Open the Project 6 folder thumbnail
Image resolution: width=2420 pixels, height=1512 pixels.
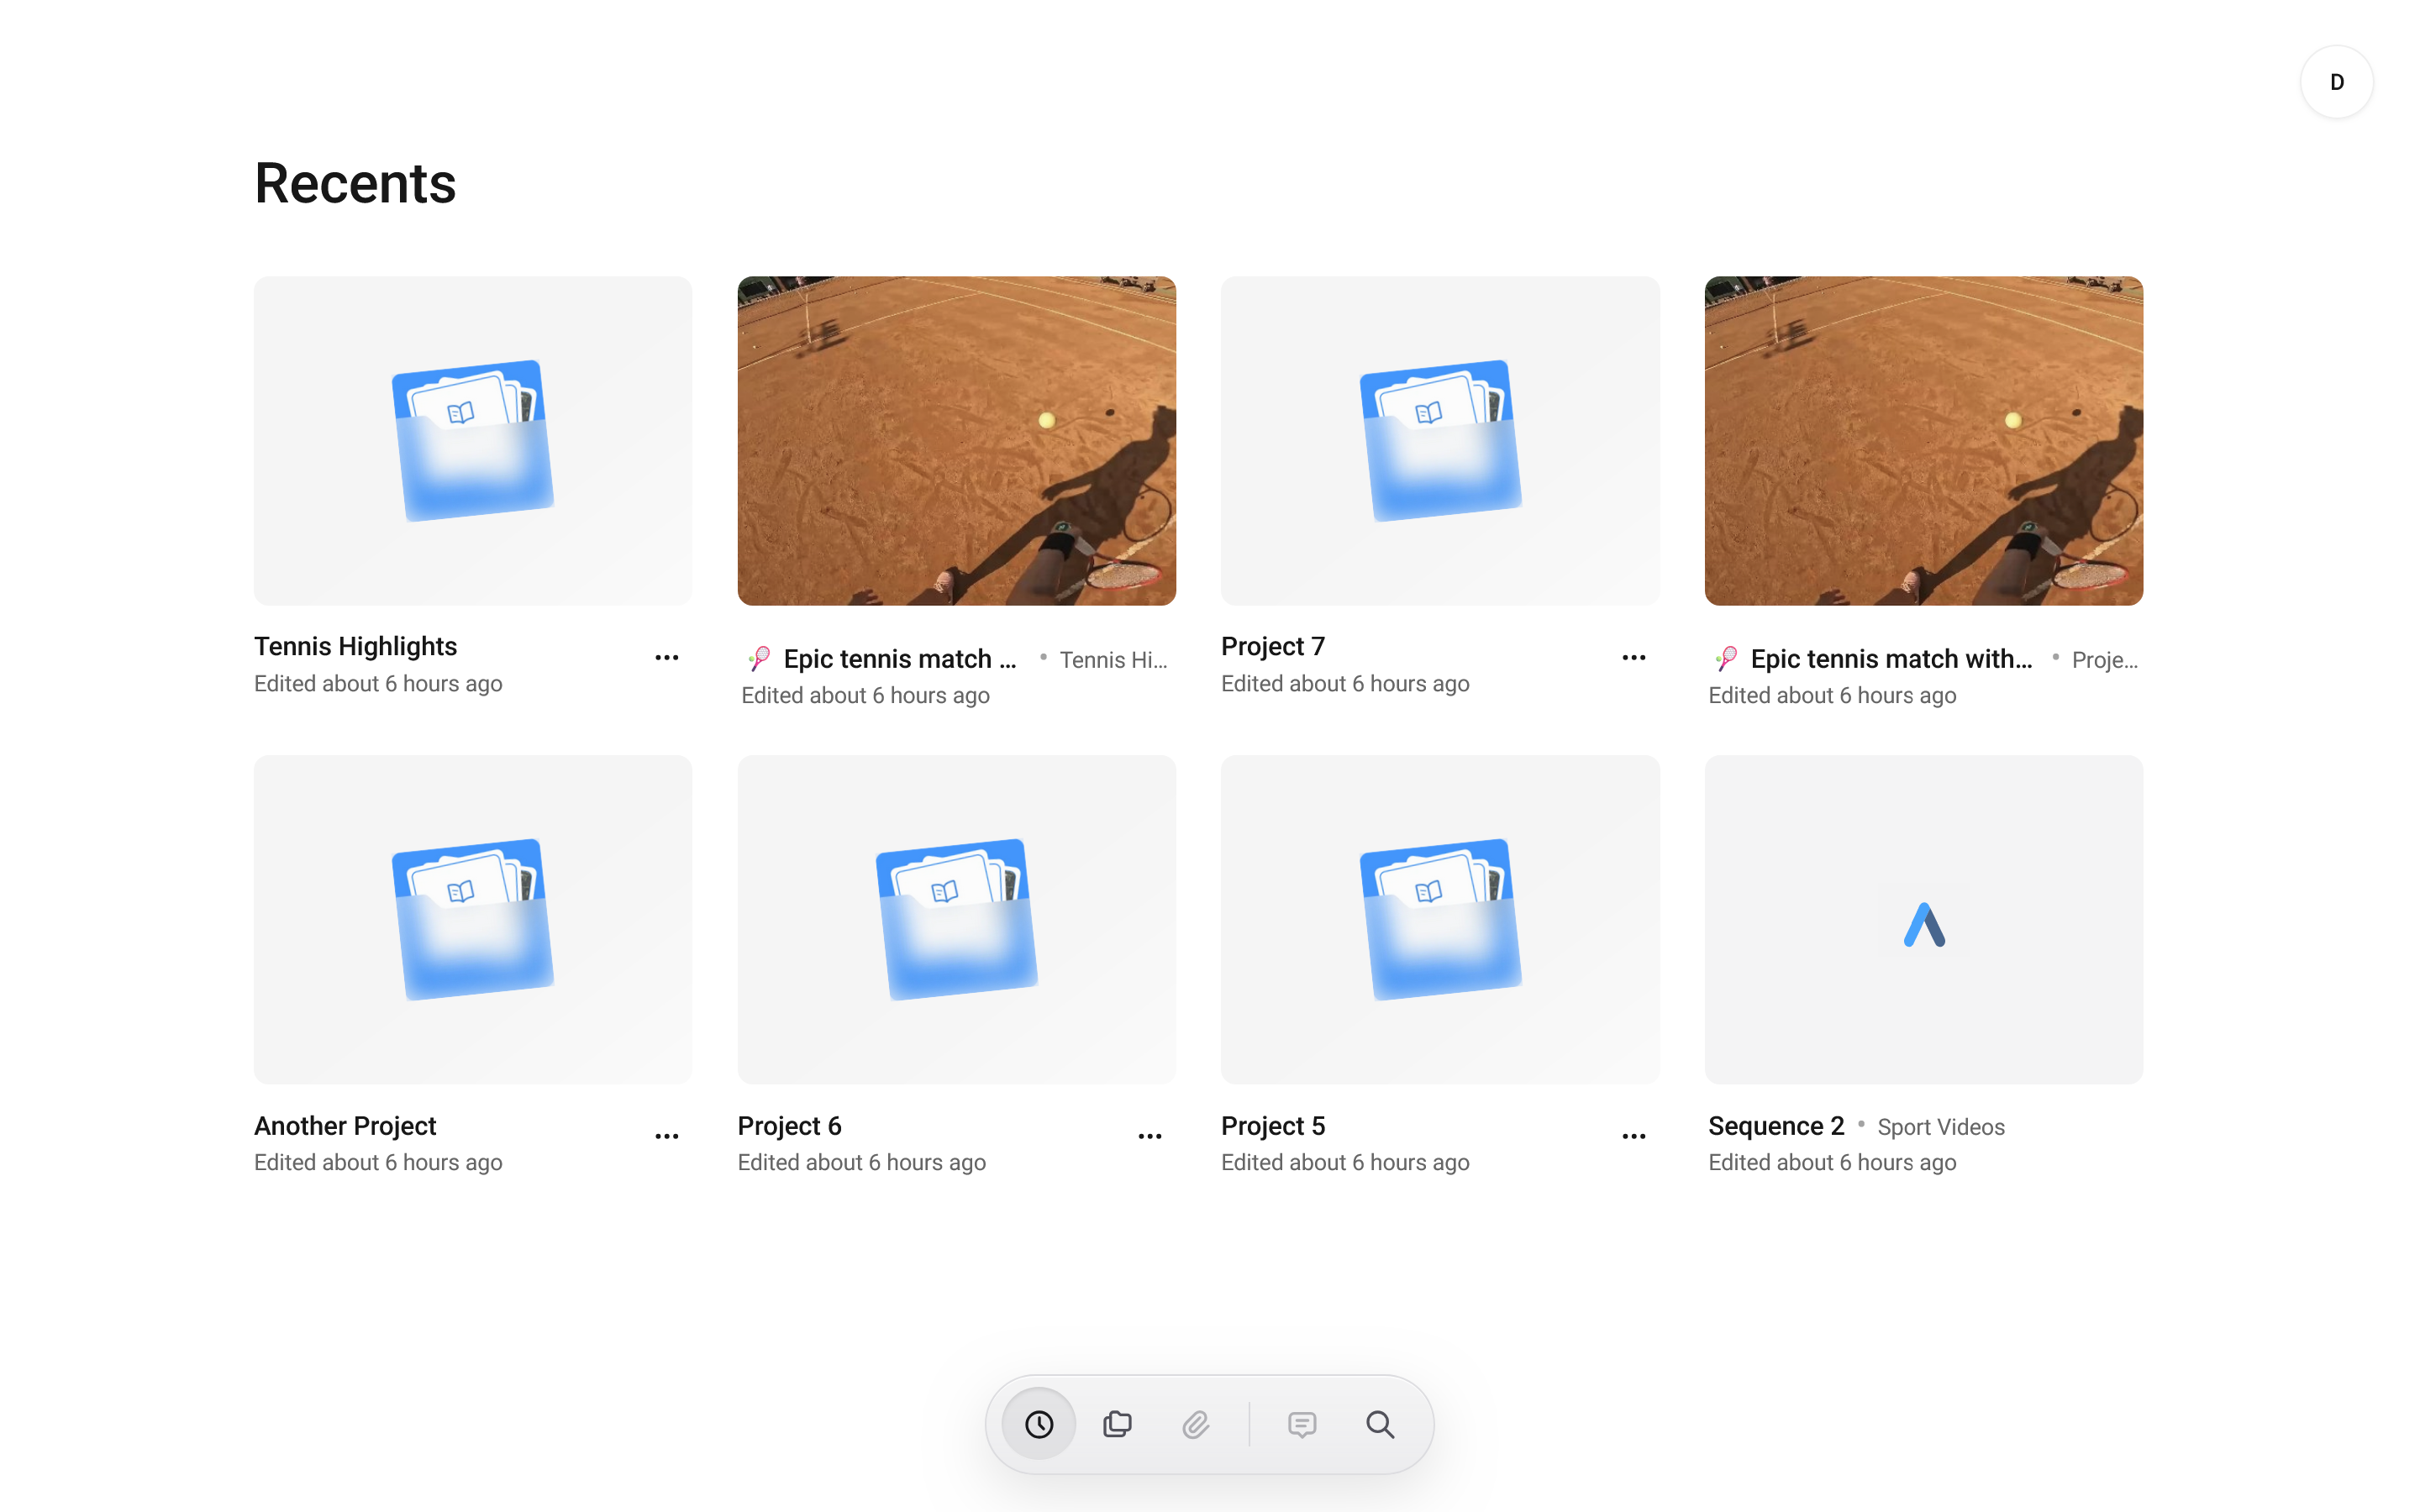click(957, 920)
